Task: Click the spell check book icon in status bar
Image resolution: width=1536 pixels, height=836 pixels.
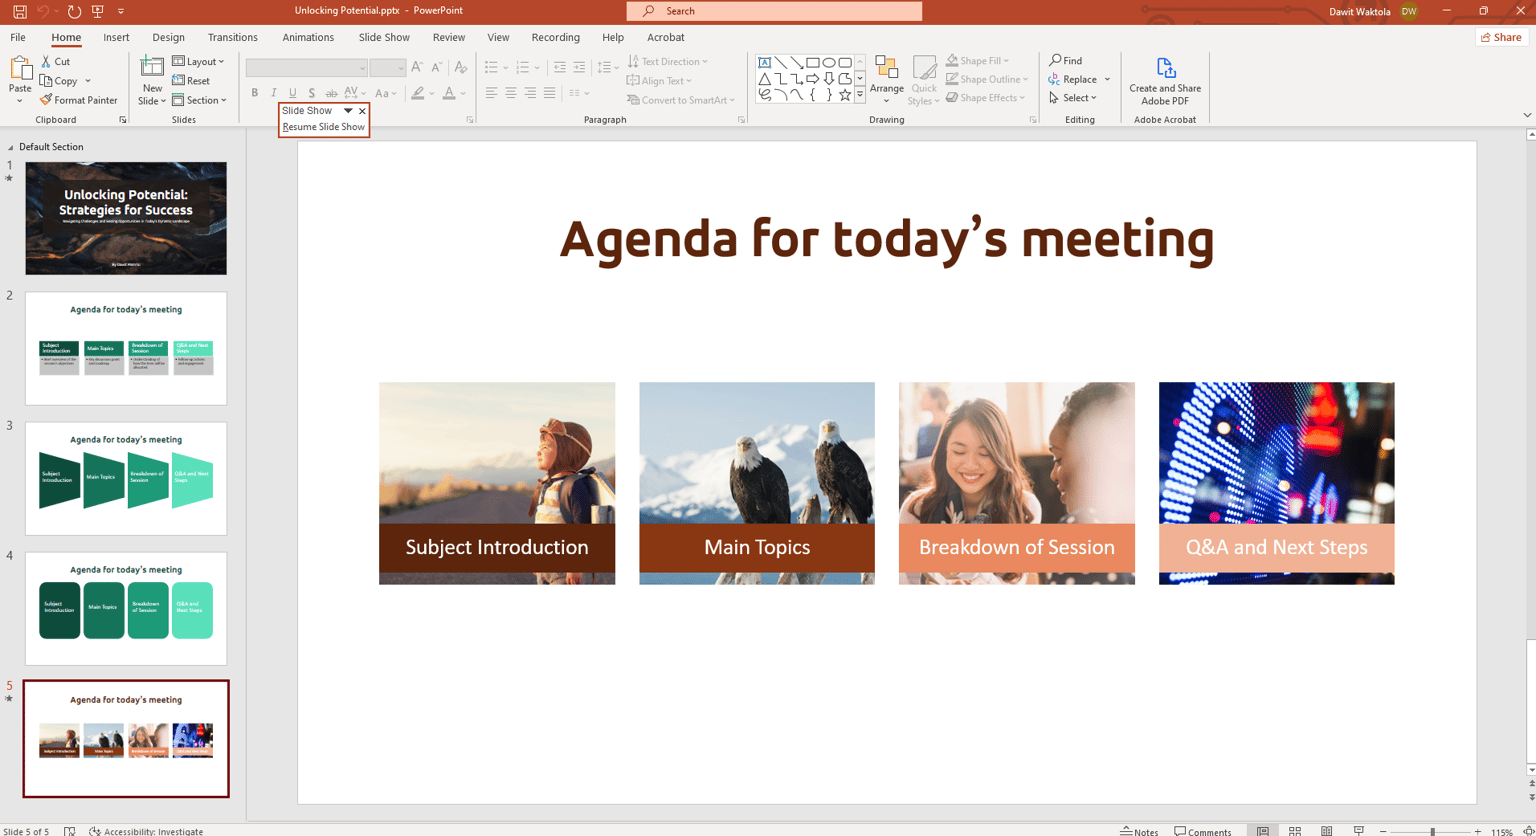Action: 69,831
